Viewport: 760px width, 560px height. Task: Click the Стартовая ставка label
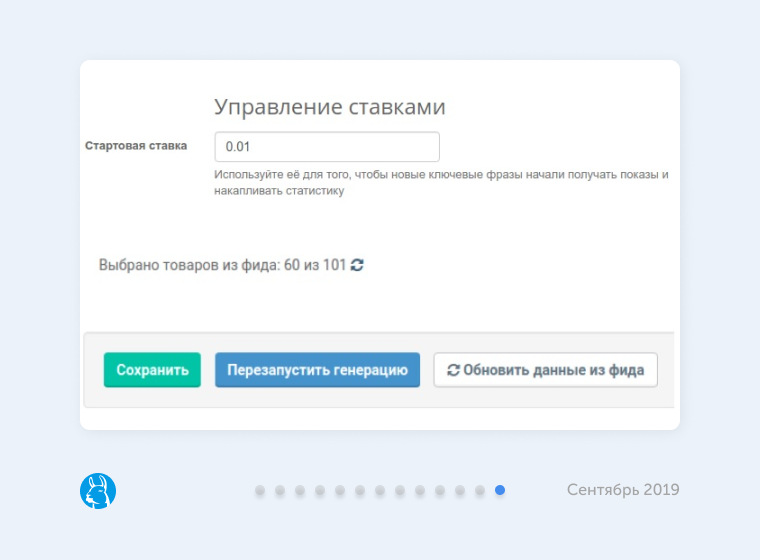136,145
